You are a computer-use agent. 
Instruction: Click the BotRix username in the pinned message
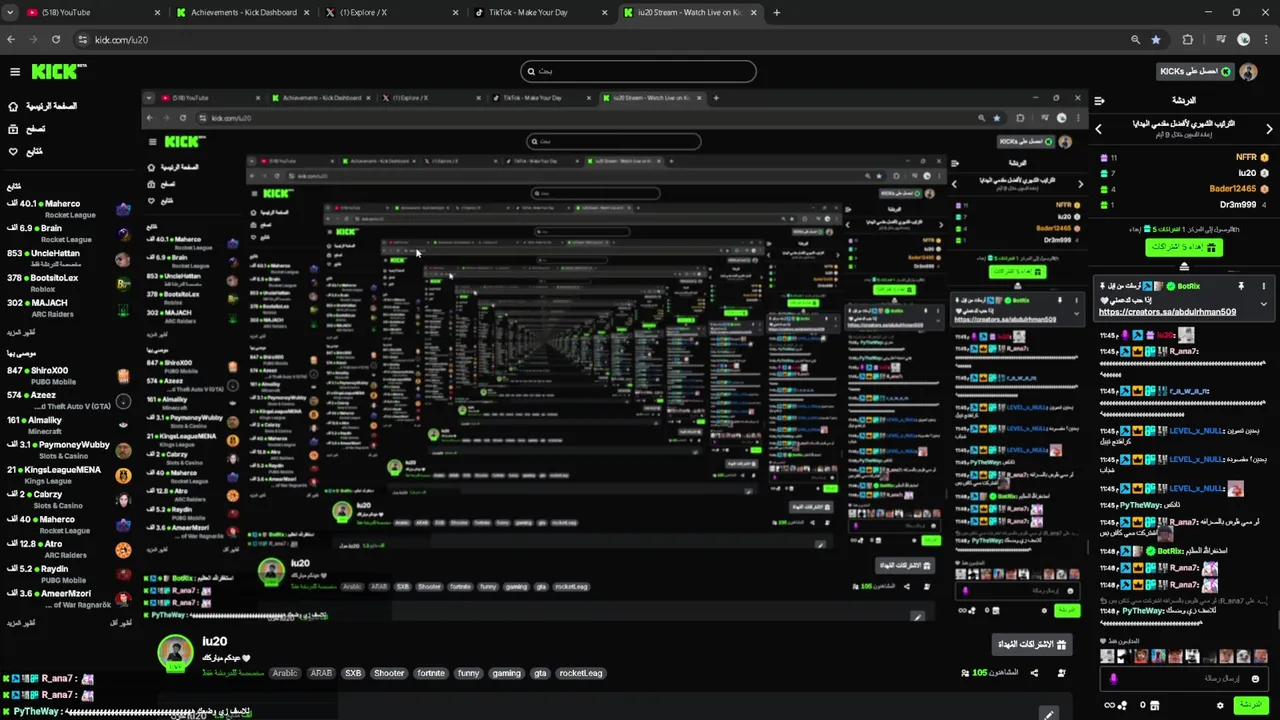[x=1188, y=287]
